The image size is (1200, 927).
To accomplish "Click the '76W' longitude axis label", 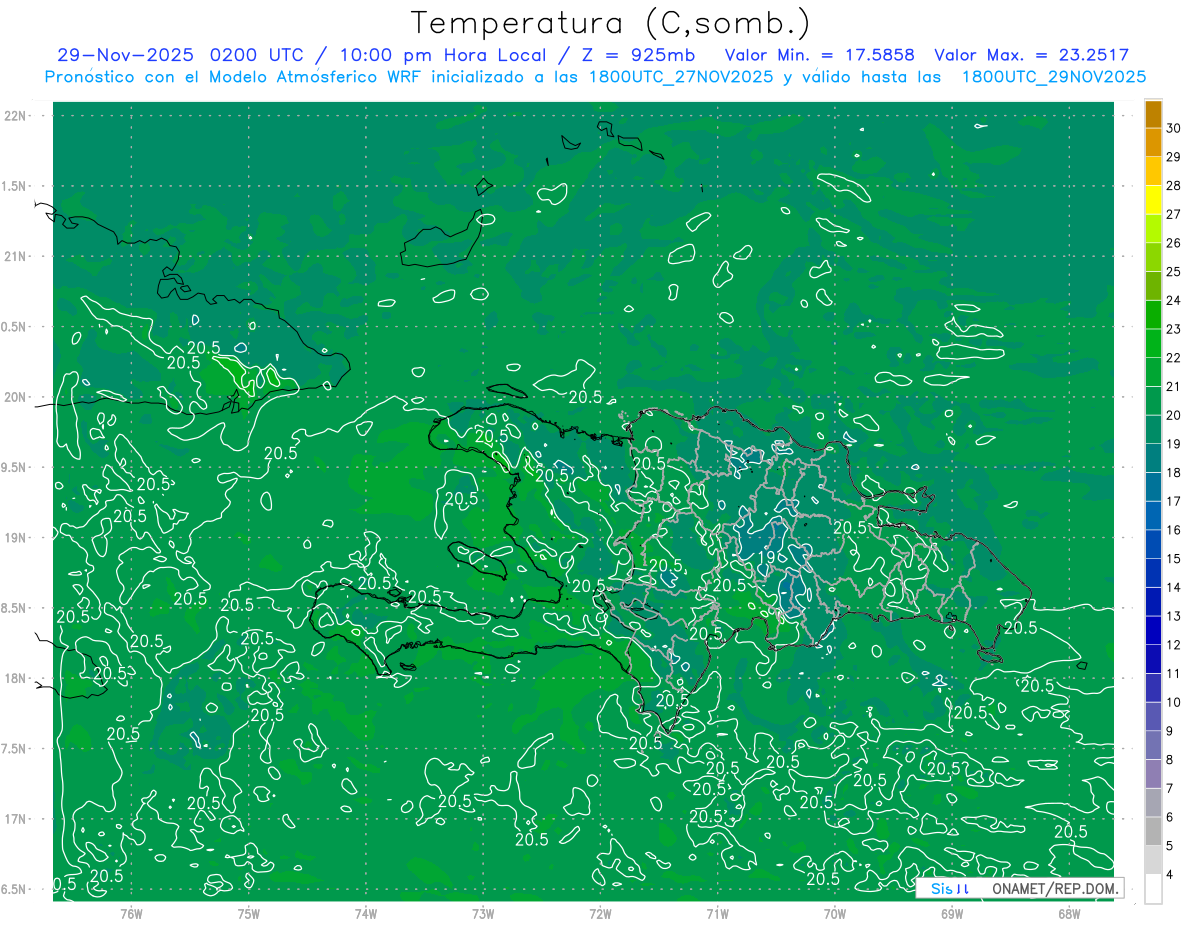I will pos(131,914).
